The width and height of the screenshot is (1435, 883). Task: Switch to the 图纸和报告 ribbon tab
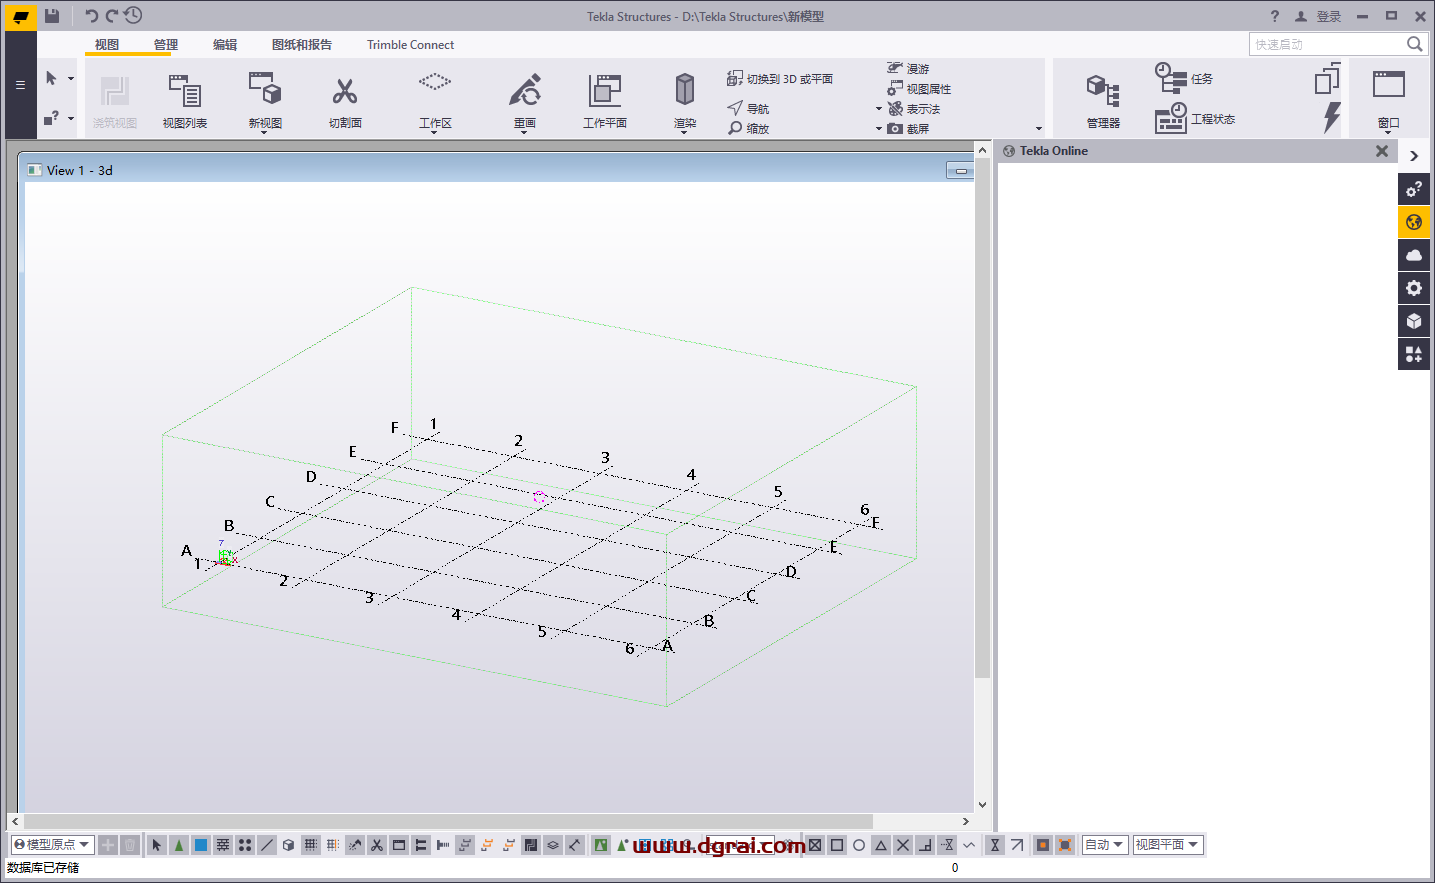pyautogui.click(x=302, y=45)
